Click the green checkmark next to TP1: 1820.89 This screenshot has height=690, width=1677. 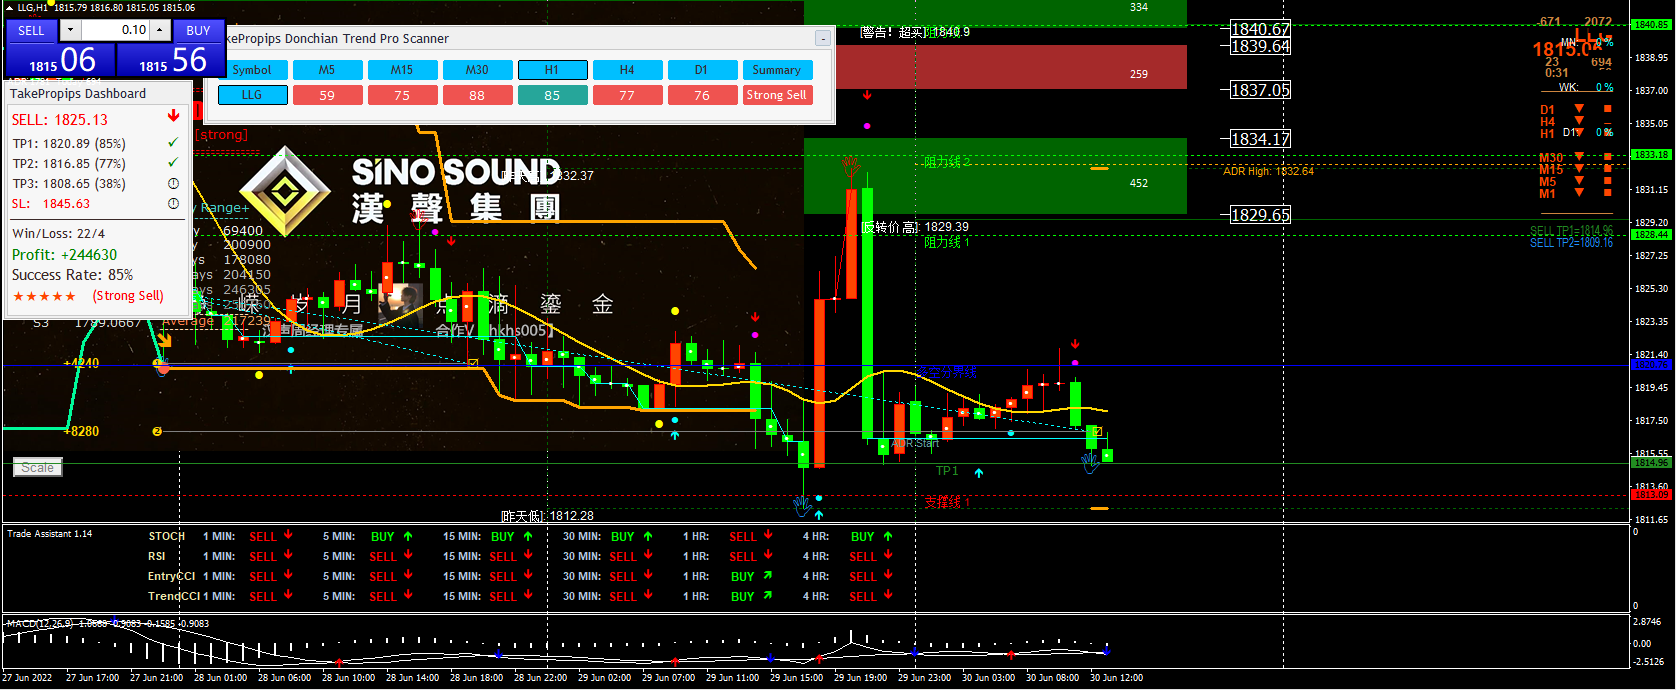click(173, 143)
